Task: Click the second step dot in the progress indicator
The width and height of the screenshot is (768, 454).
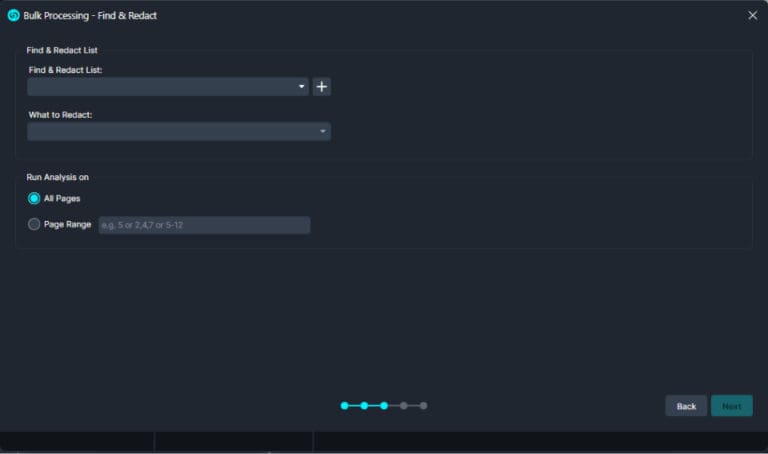Action: click(364, 406)
